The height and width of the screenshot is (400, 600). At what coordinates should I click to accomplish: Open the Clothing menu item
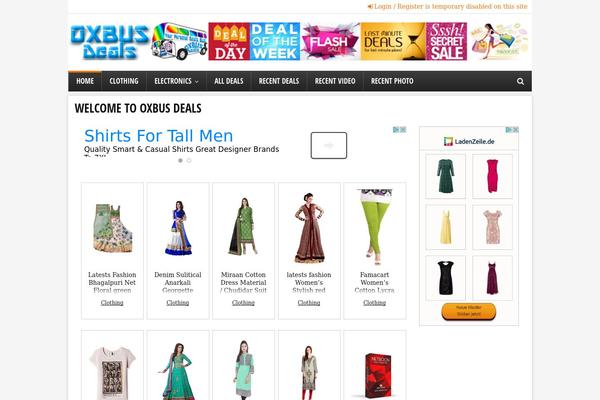tap(124, 81)
